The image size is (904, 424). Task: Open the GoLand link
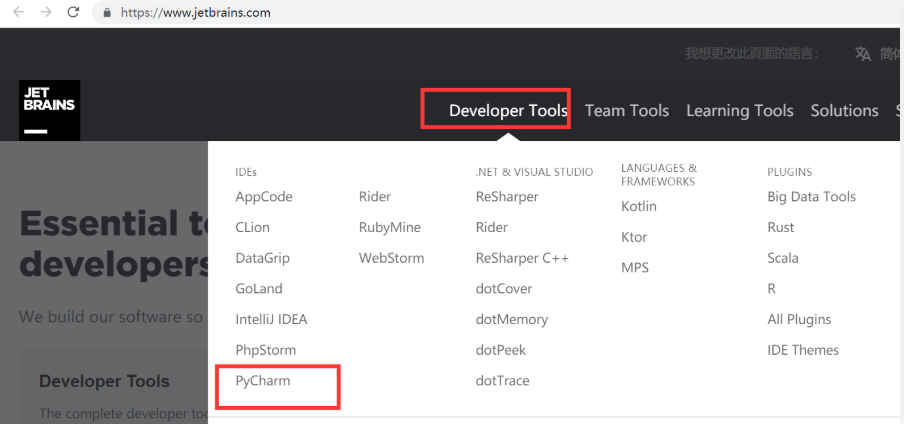coord(259,288)
